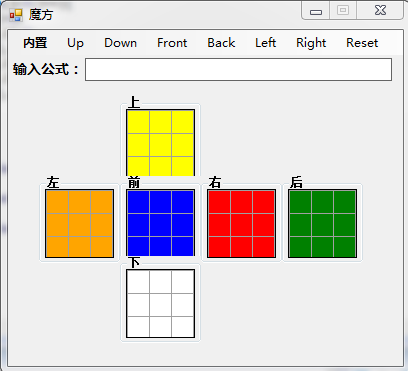Select the yellow center cell of 上 face
Image resolution: width=408 pixels, height=371 pixels.
(x=161, y=145)
